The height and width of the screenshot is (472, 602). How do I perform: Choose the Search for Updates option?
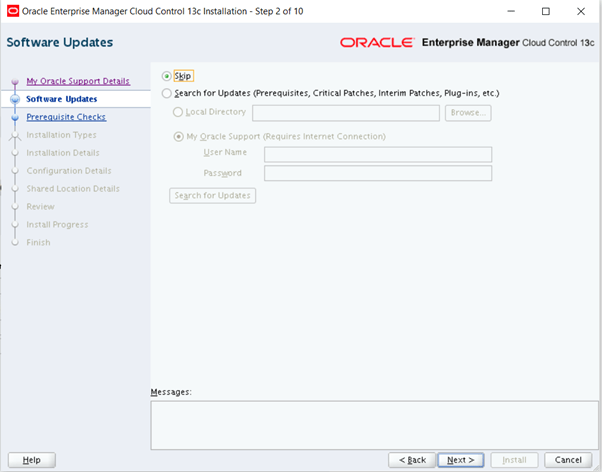click(167, 93)
